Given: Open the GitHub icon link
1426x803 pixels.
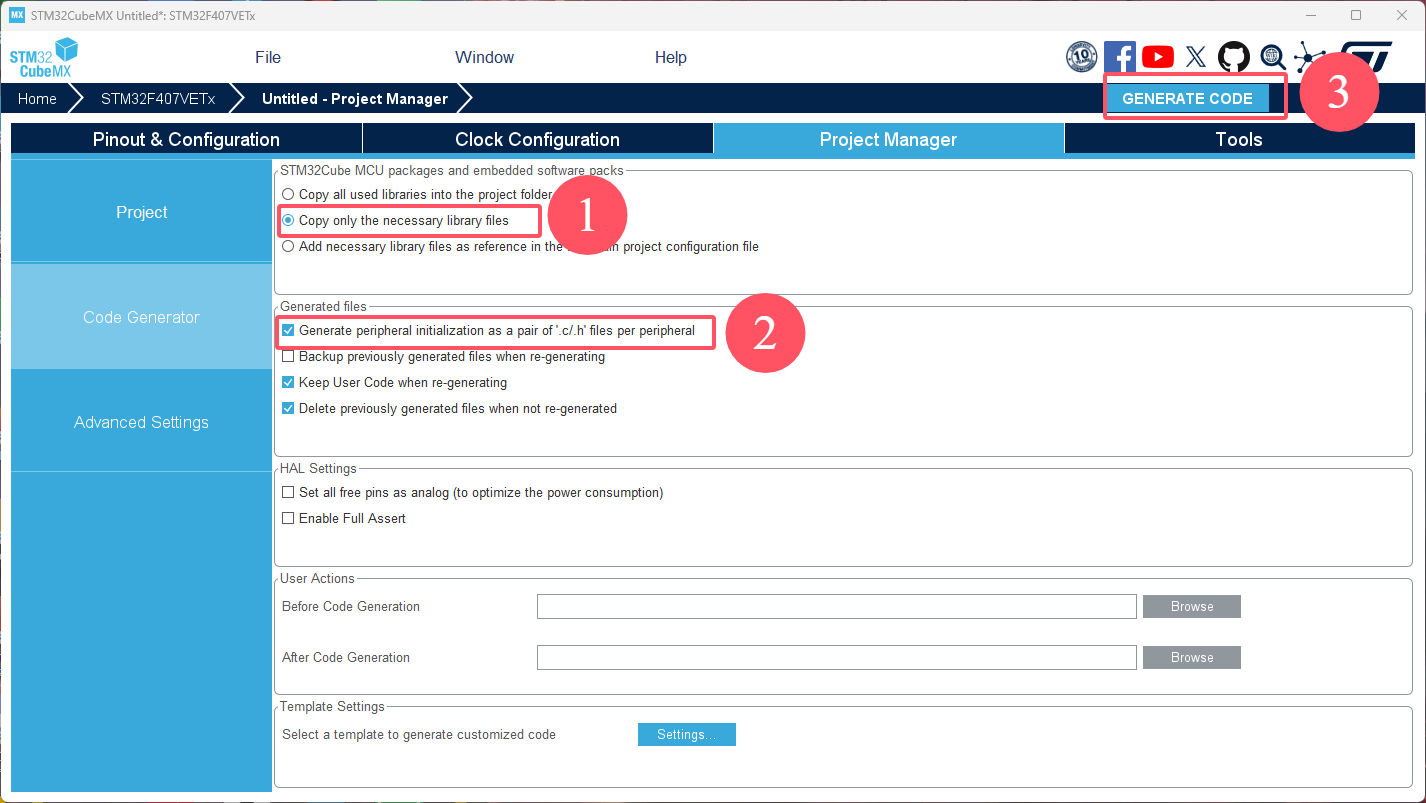Looking at the screenshot, I should tap(1234, 57).
